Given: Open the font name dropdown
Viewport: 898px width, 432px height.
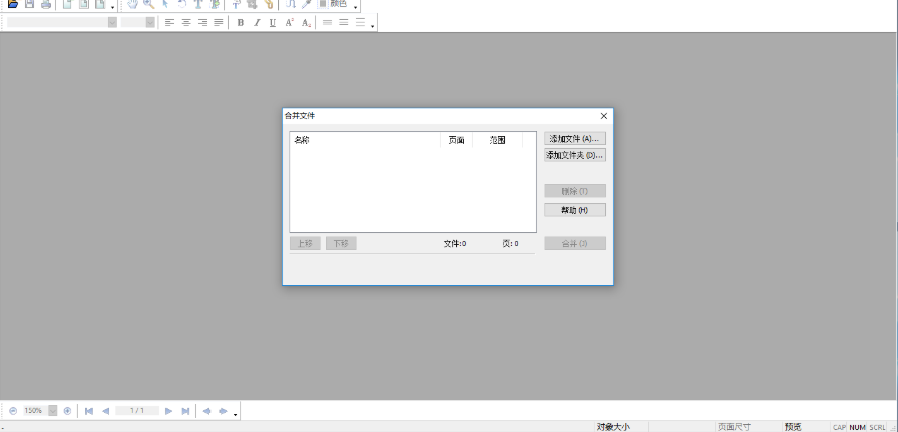Looking at the screenshot, I should point(112,22).
